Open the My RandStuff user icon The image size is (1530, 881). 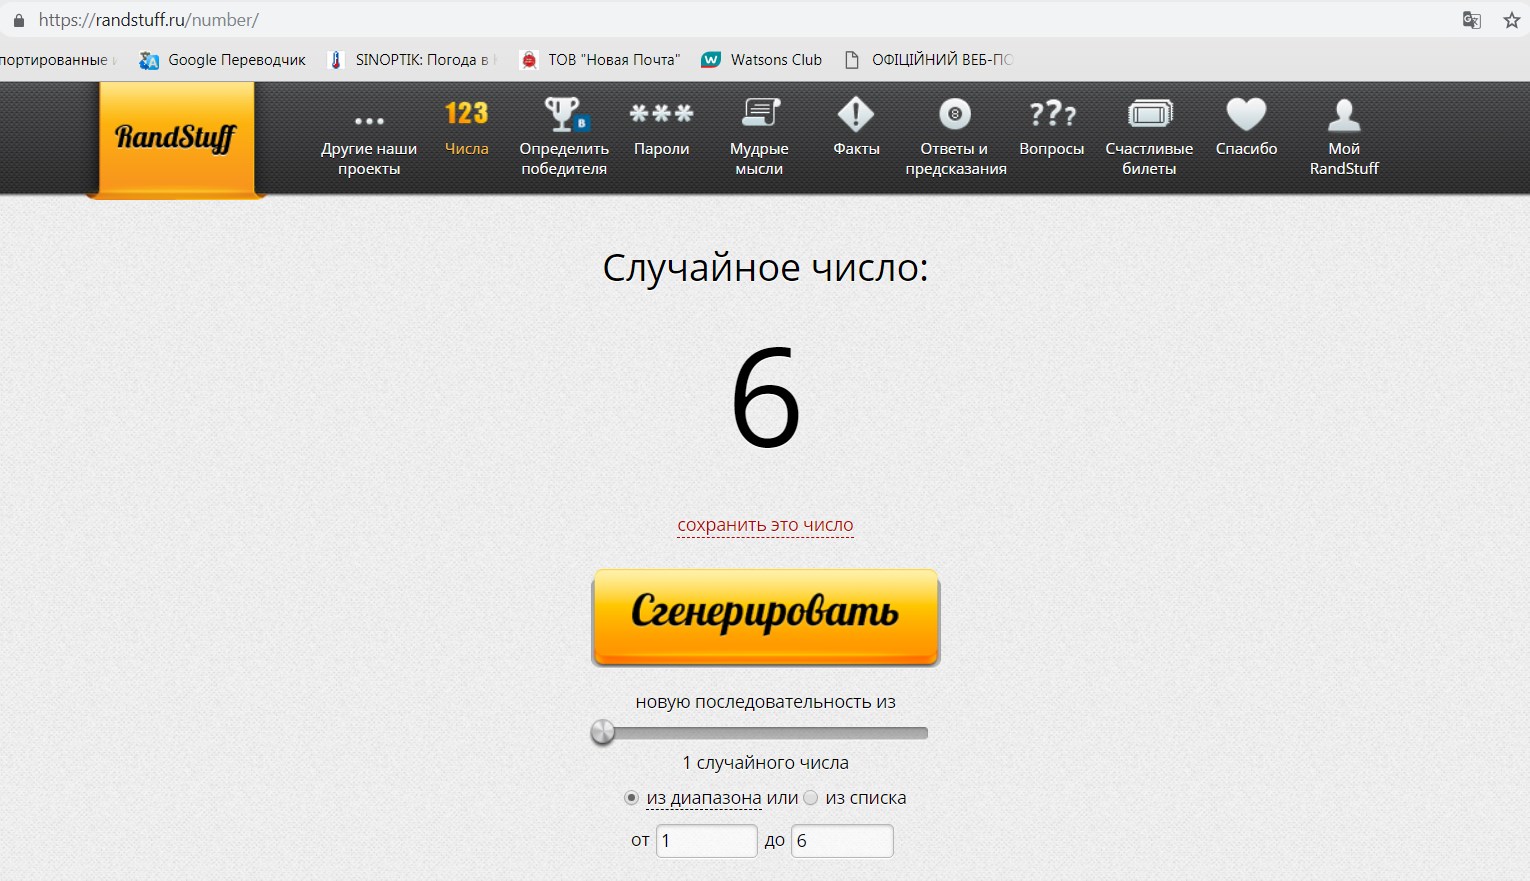click(1344, 115)
